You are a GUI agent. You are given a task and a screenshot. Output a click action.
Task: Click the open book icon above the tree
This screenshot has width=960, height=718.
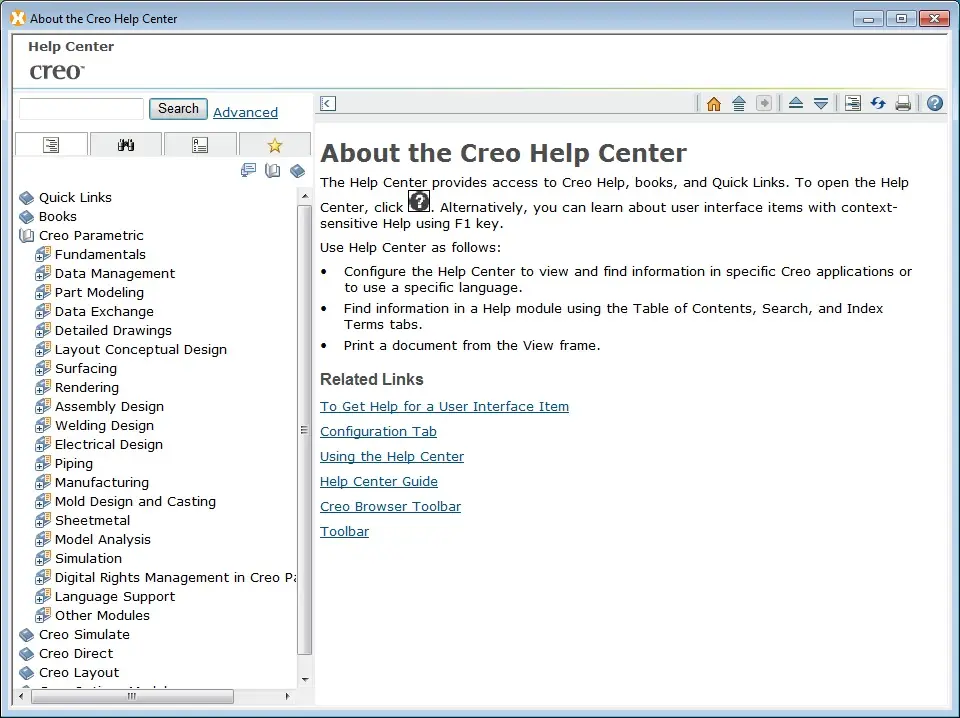(272, 170)
